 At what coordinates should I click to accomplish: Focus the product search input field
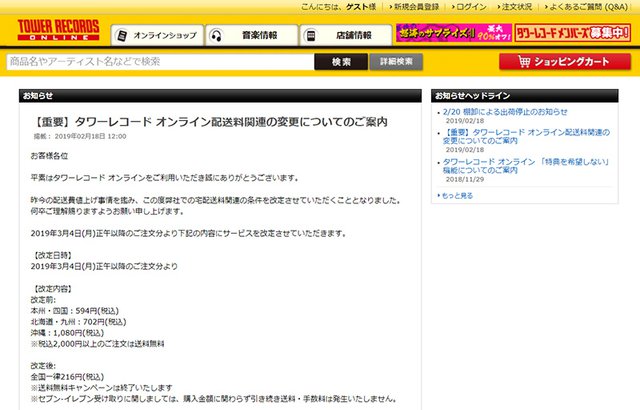[160, 62]
